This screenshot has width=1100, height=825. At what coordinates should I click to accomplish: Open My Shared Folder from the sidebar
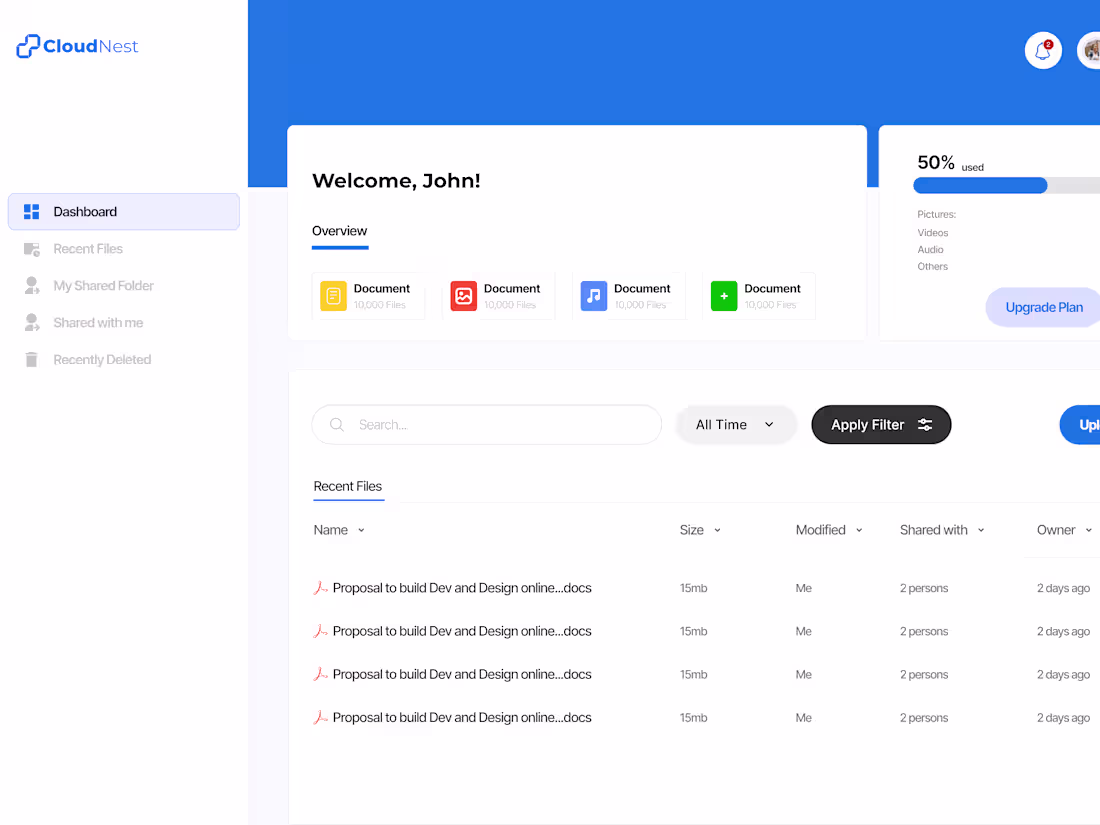[x=33, y=285]
